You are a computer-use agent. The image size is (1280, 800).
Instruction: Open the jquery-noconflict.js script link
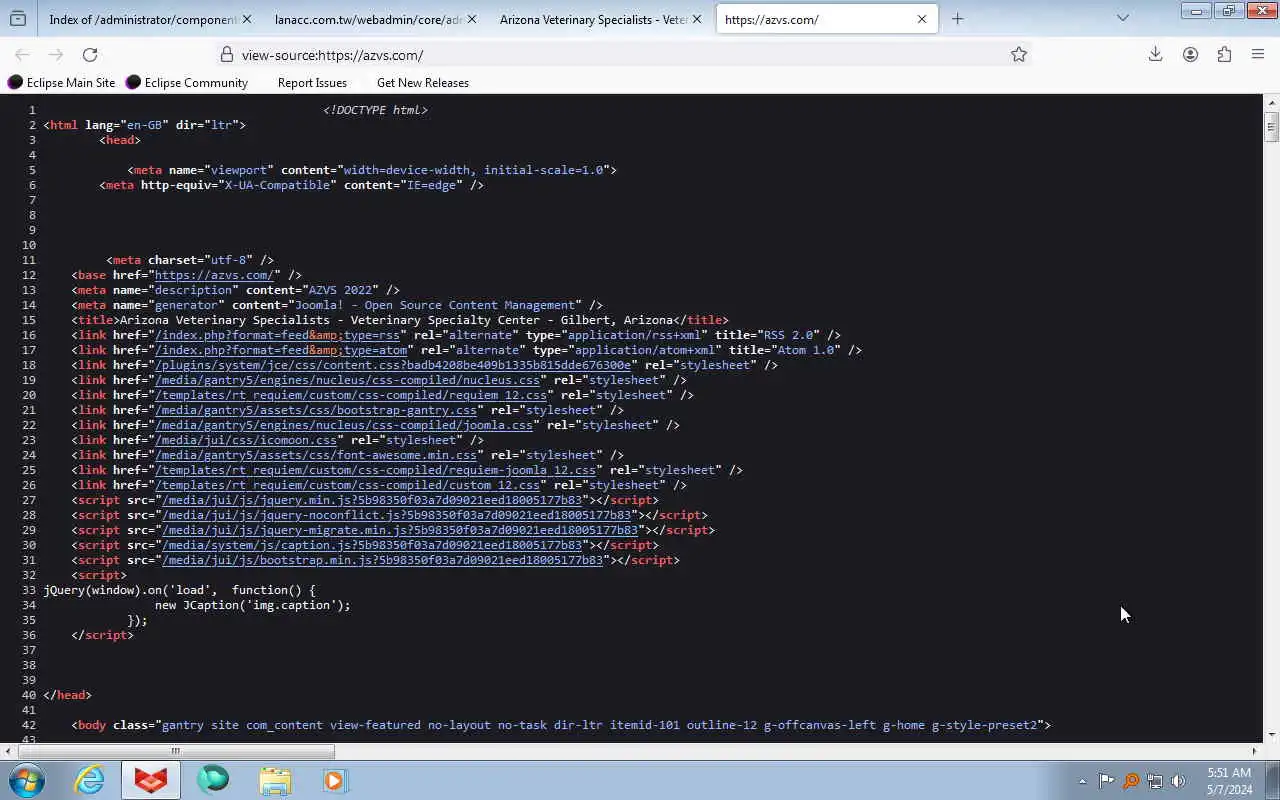pos(397,515)
